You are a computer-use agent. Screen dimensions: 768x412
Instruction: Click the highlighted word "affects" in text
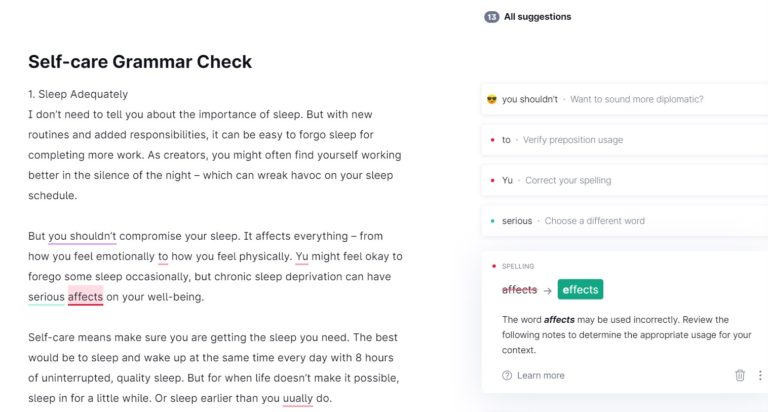pos(85,297)
